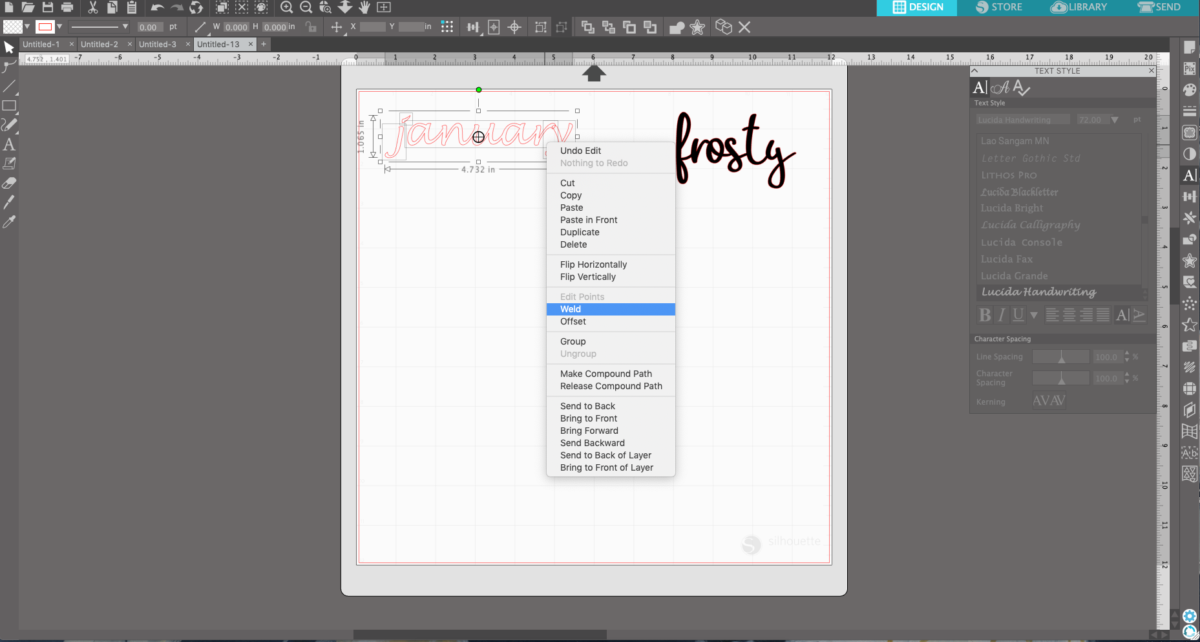
Task: Select the Line drawing tool
Action: 9,86
